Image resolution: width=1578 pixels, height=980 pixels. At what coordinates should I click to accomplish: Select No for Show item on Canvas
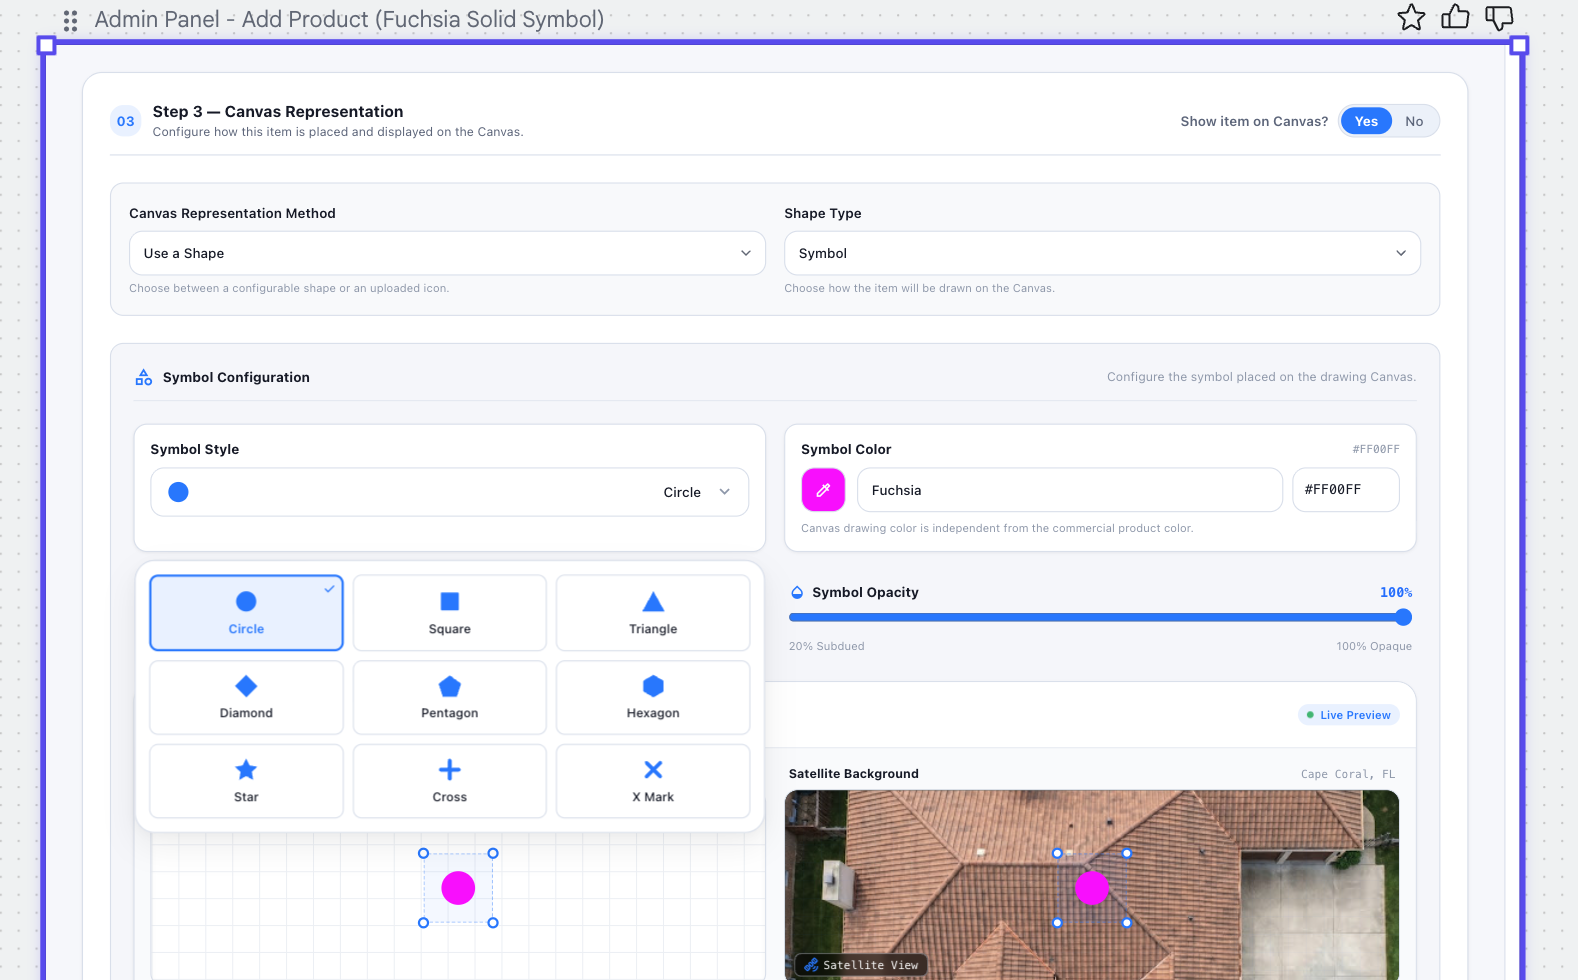coord(1414,121)
